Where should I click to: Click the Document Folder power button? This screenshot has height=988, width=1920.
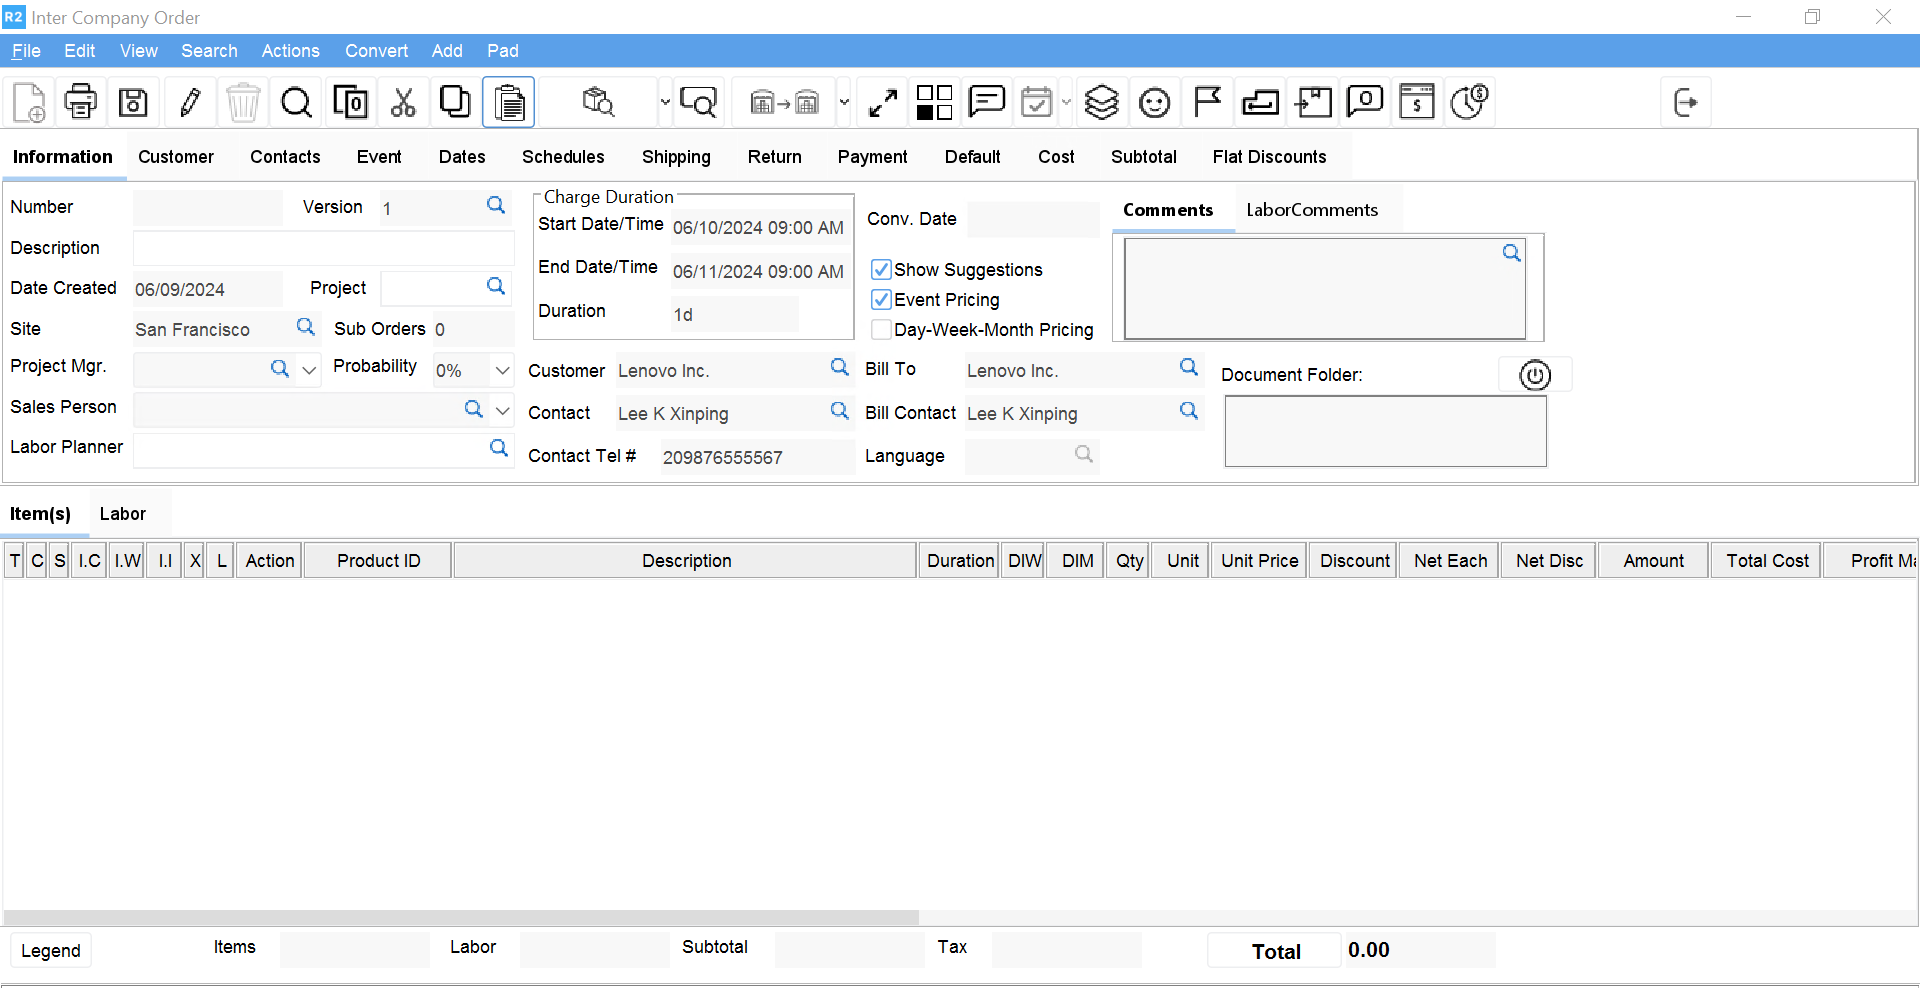point(1534,375)
